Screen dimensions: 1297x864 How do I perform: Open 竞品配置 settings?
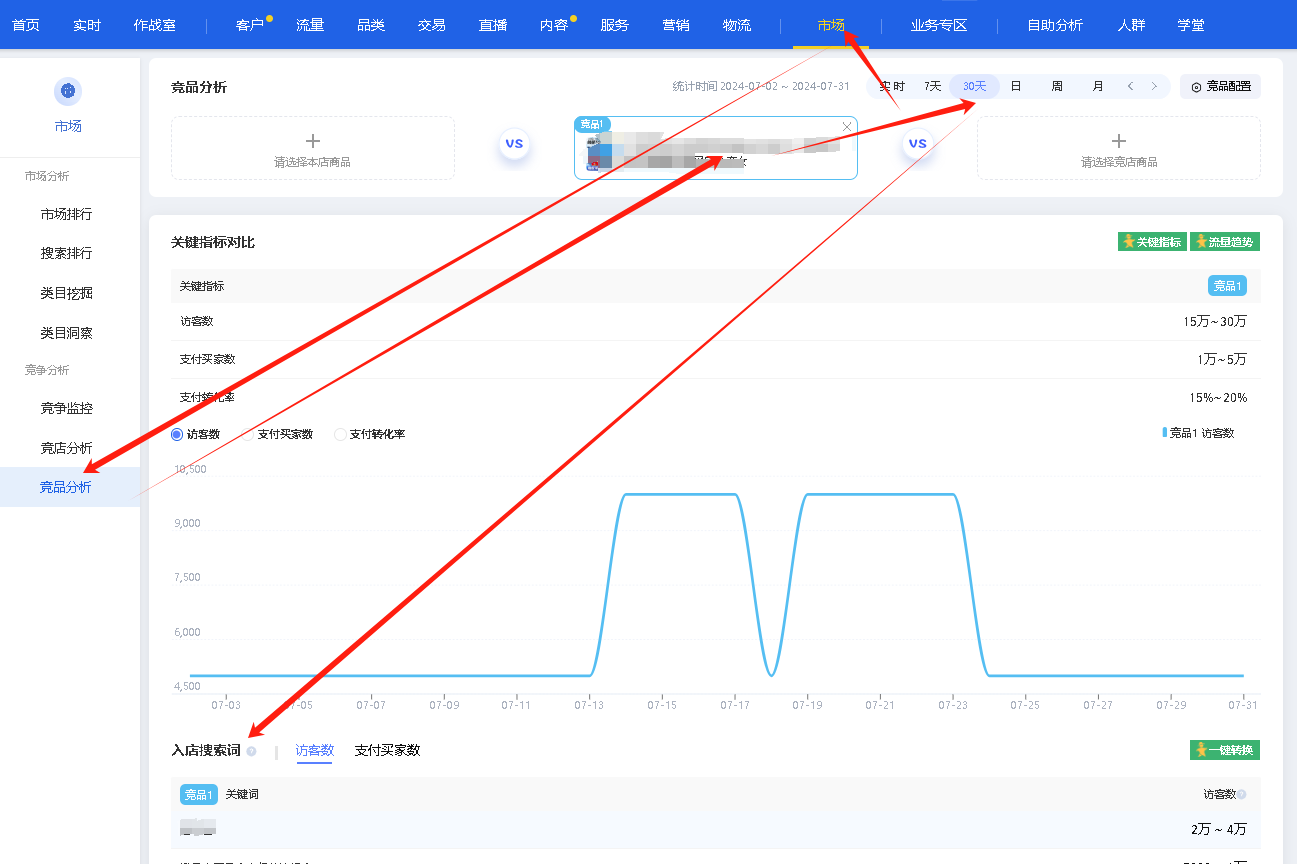click(x=1220, y=87)
